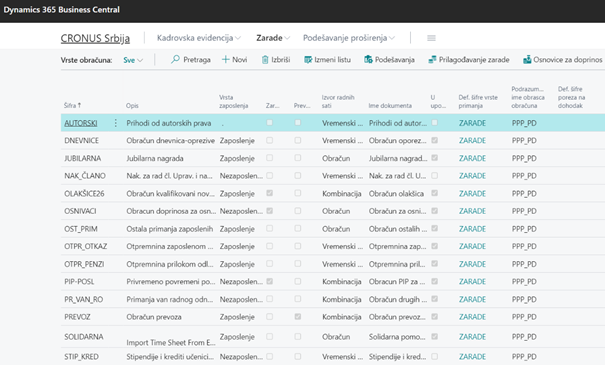
Task: Click 'Obračun prevoza' description cell
Action: click(154, 317)
